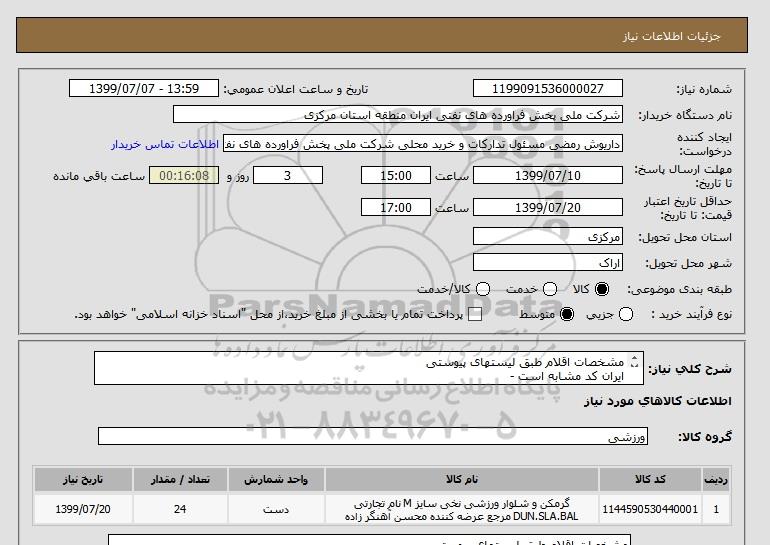770x545 pixels.
Task: Click the ایجاد کننده درخواست field
Action: [423, 143]
